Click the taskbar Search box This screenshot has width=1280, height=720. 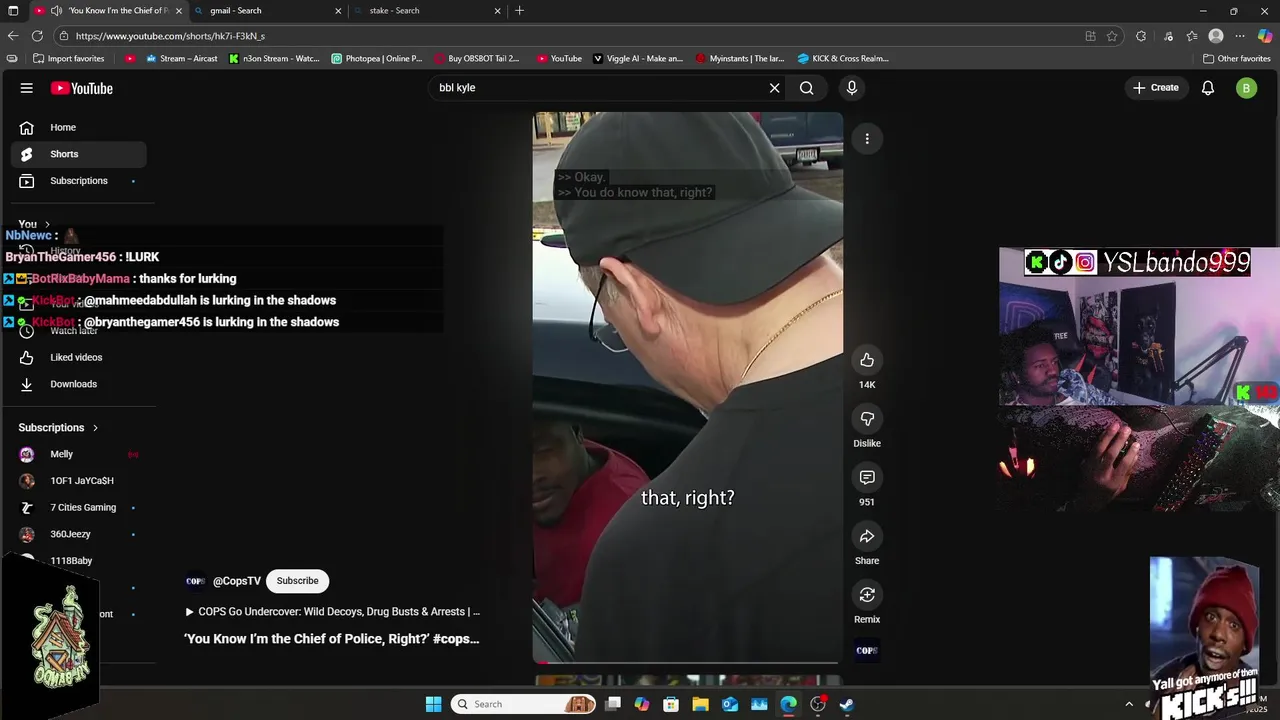tap(524, 704)
